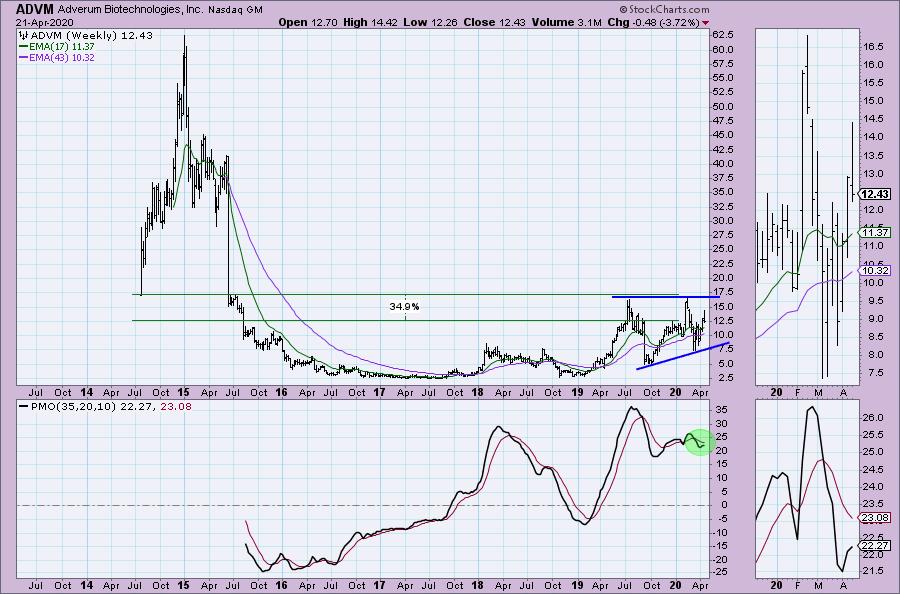Click the blue horizontal resistance line near 16.5
The height and width of the screenshot is (594, 900).
coord(665,297)
